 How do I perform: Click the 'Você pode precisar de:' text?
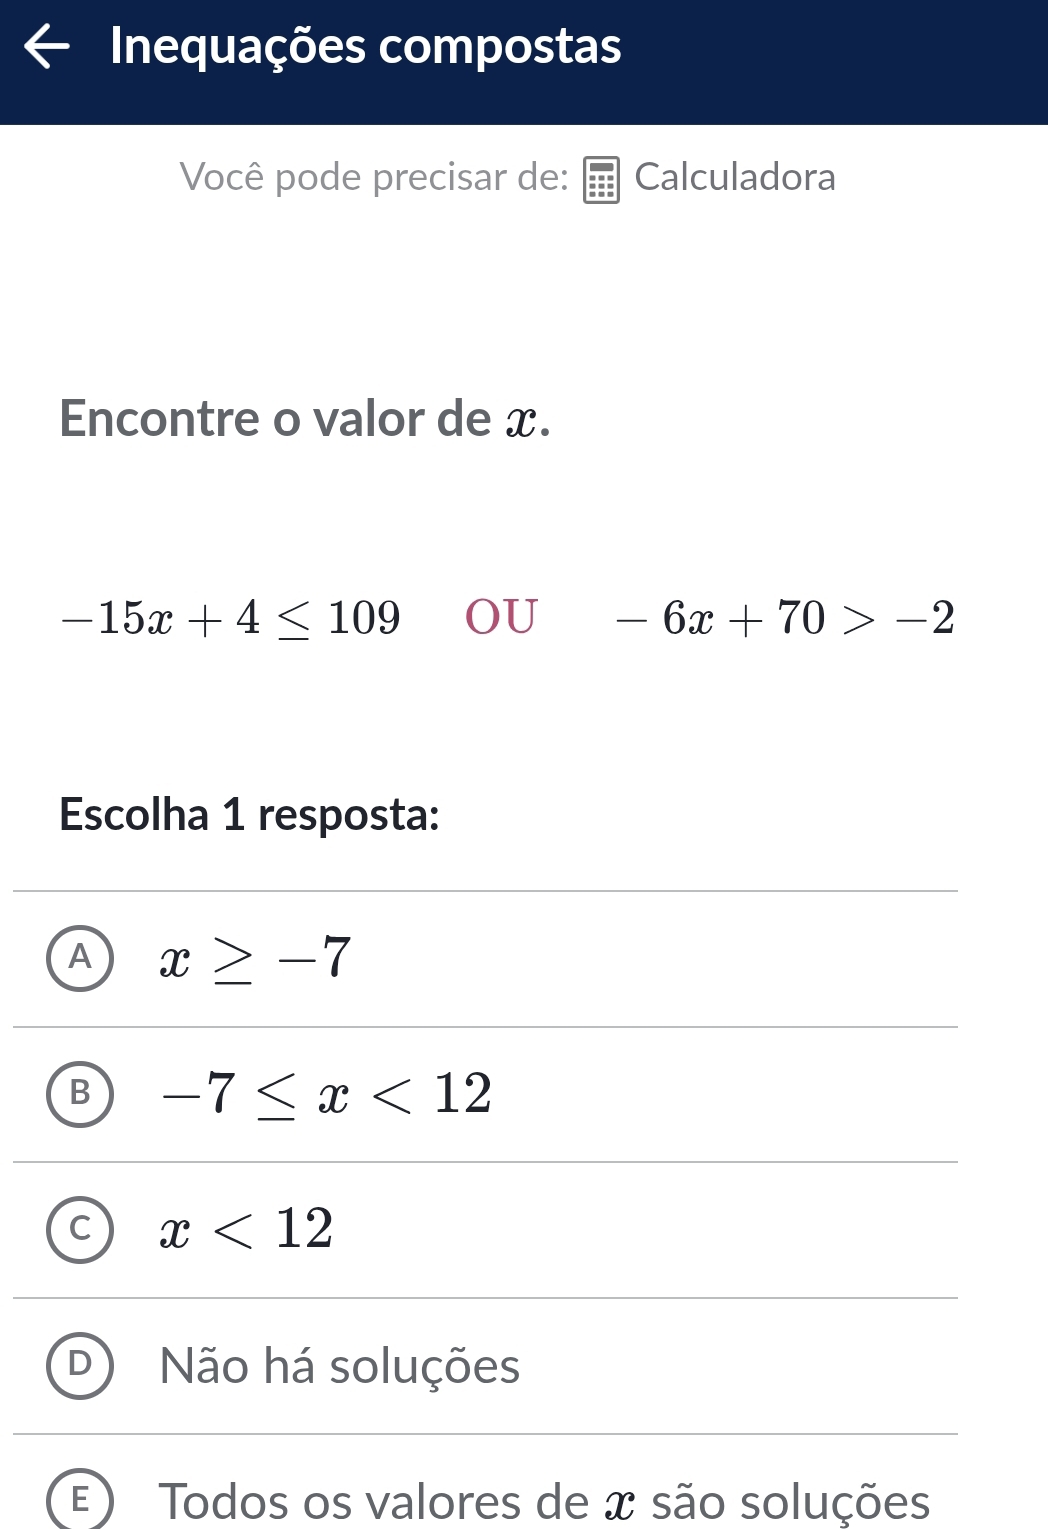(374, 177)
